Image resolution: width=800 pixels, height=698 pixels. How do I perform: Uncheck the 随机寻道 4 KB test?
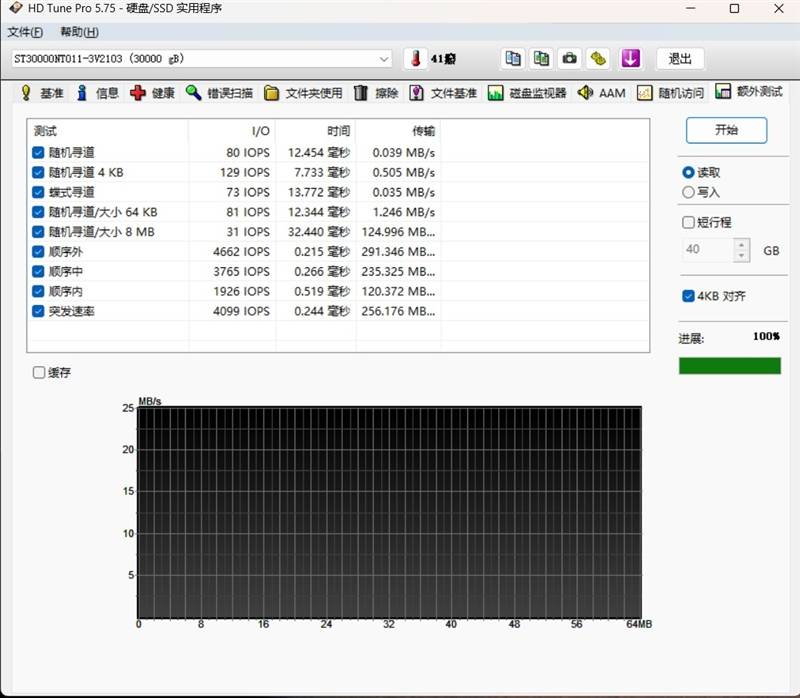(38, 172)
